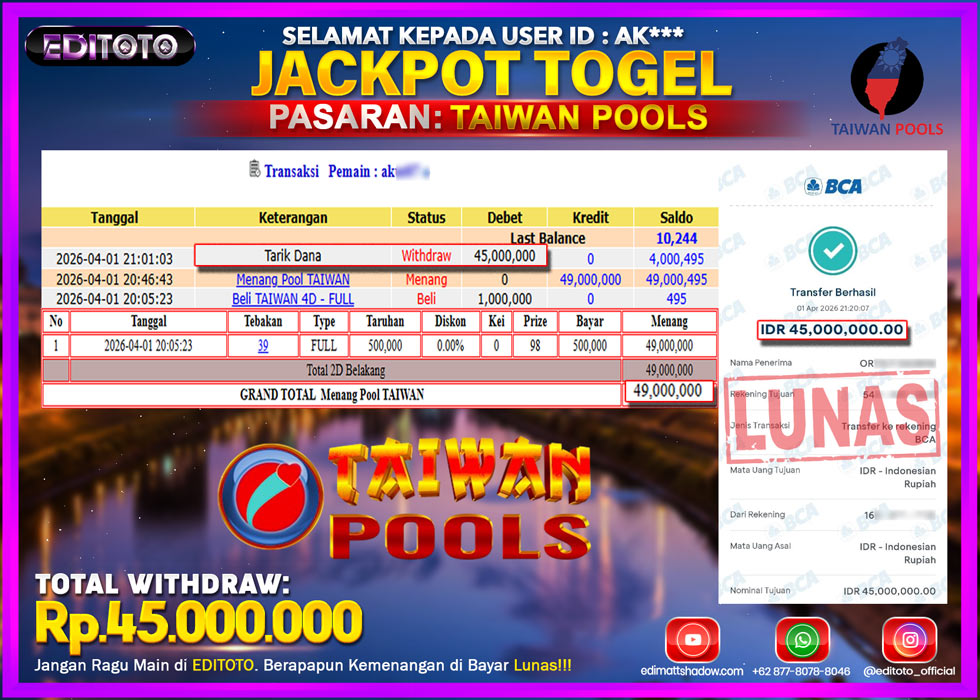Screen dimensions: 980x700
Task: Click the green transfer success checkmark
Action: (832, 251)
